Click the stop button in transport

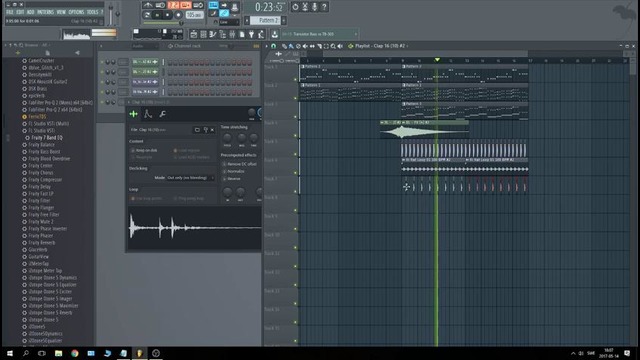(x=167, y=15)
